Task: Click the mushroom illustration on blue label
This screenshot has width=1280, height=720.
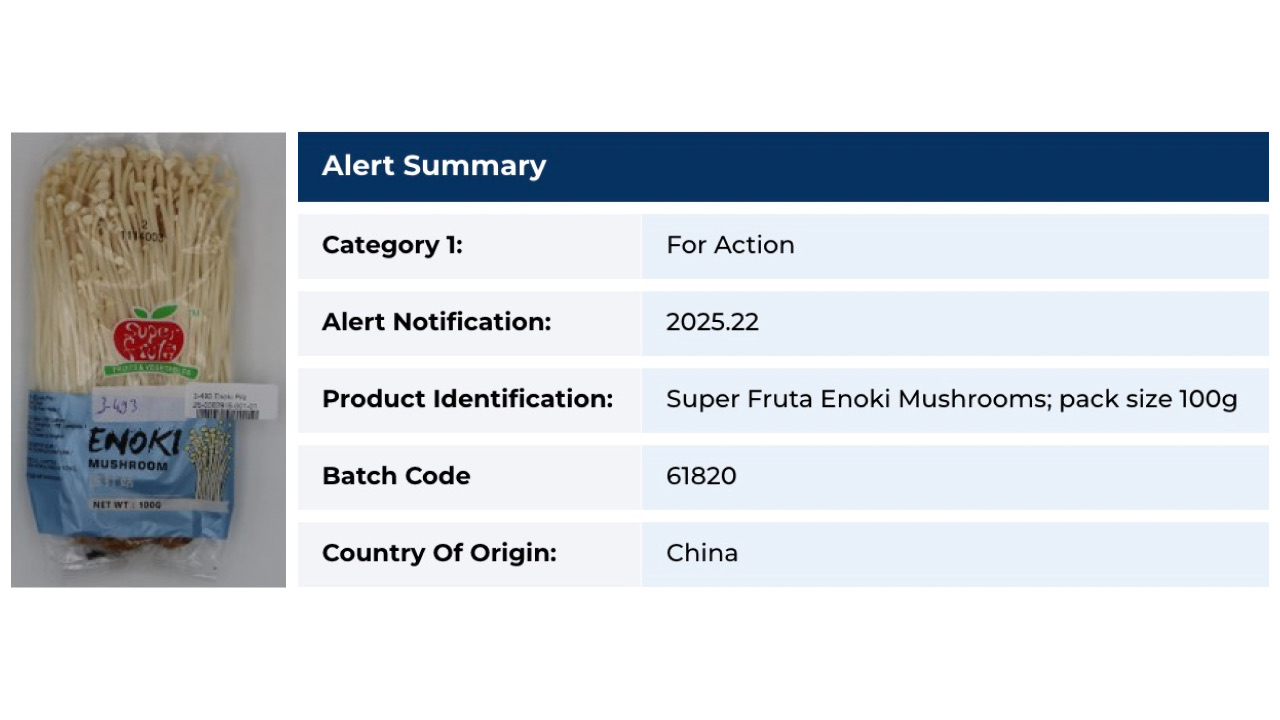Action: tap(209, 461)
